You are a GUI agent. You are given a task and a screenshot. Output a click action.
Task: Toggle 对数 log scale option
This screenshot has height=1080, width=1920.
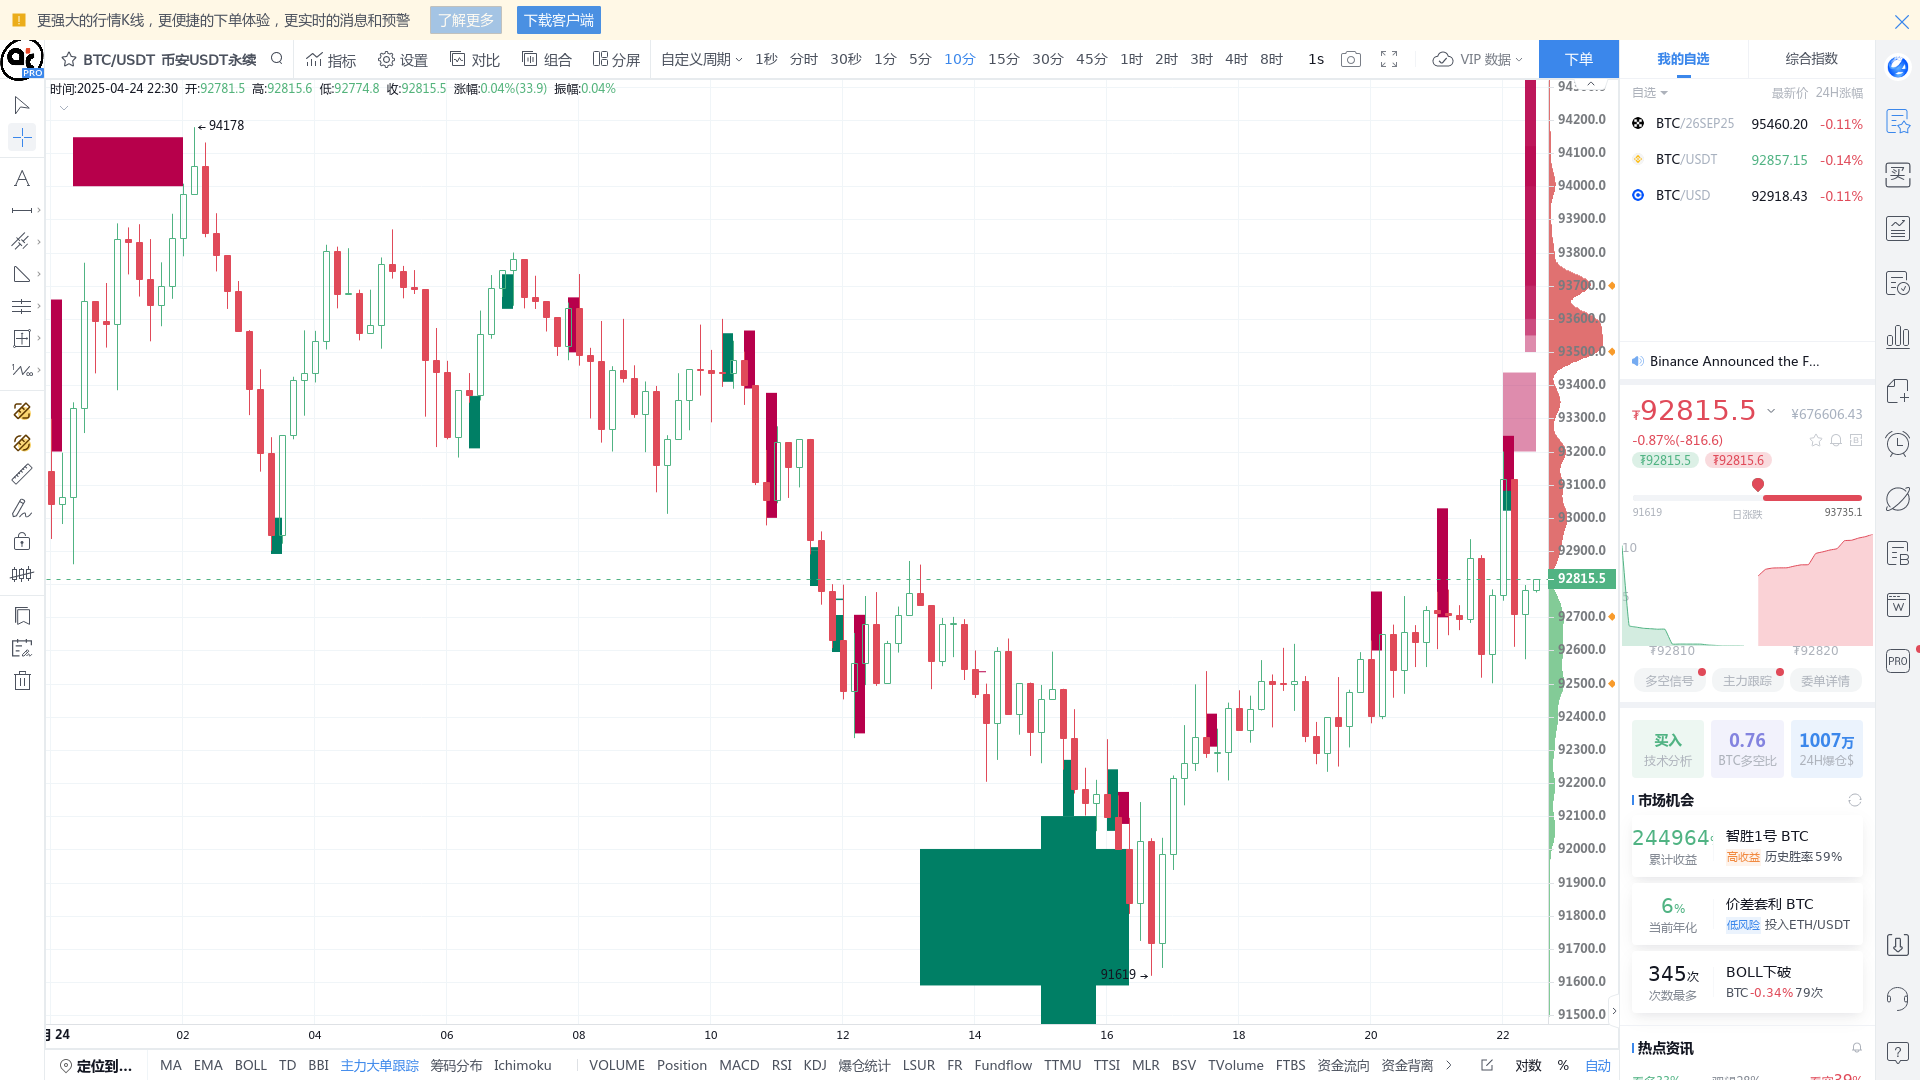point(1528,1066)
